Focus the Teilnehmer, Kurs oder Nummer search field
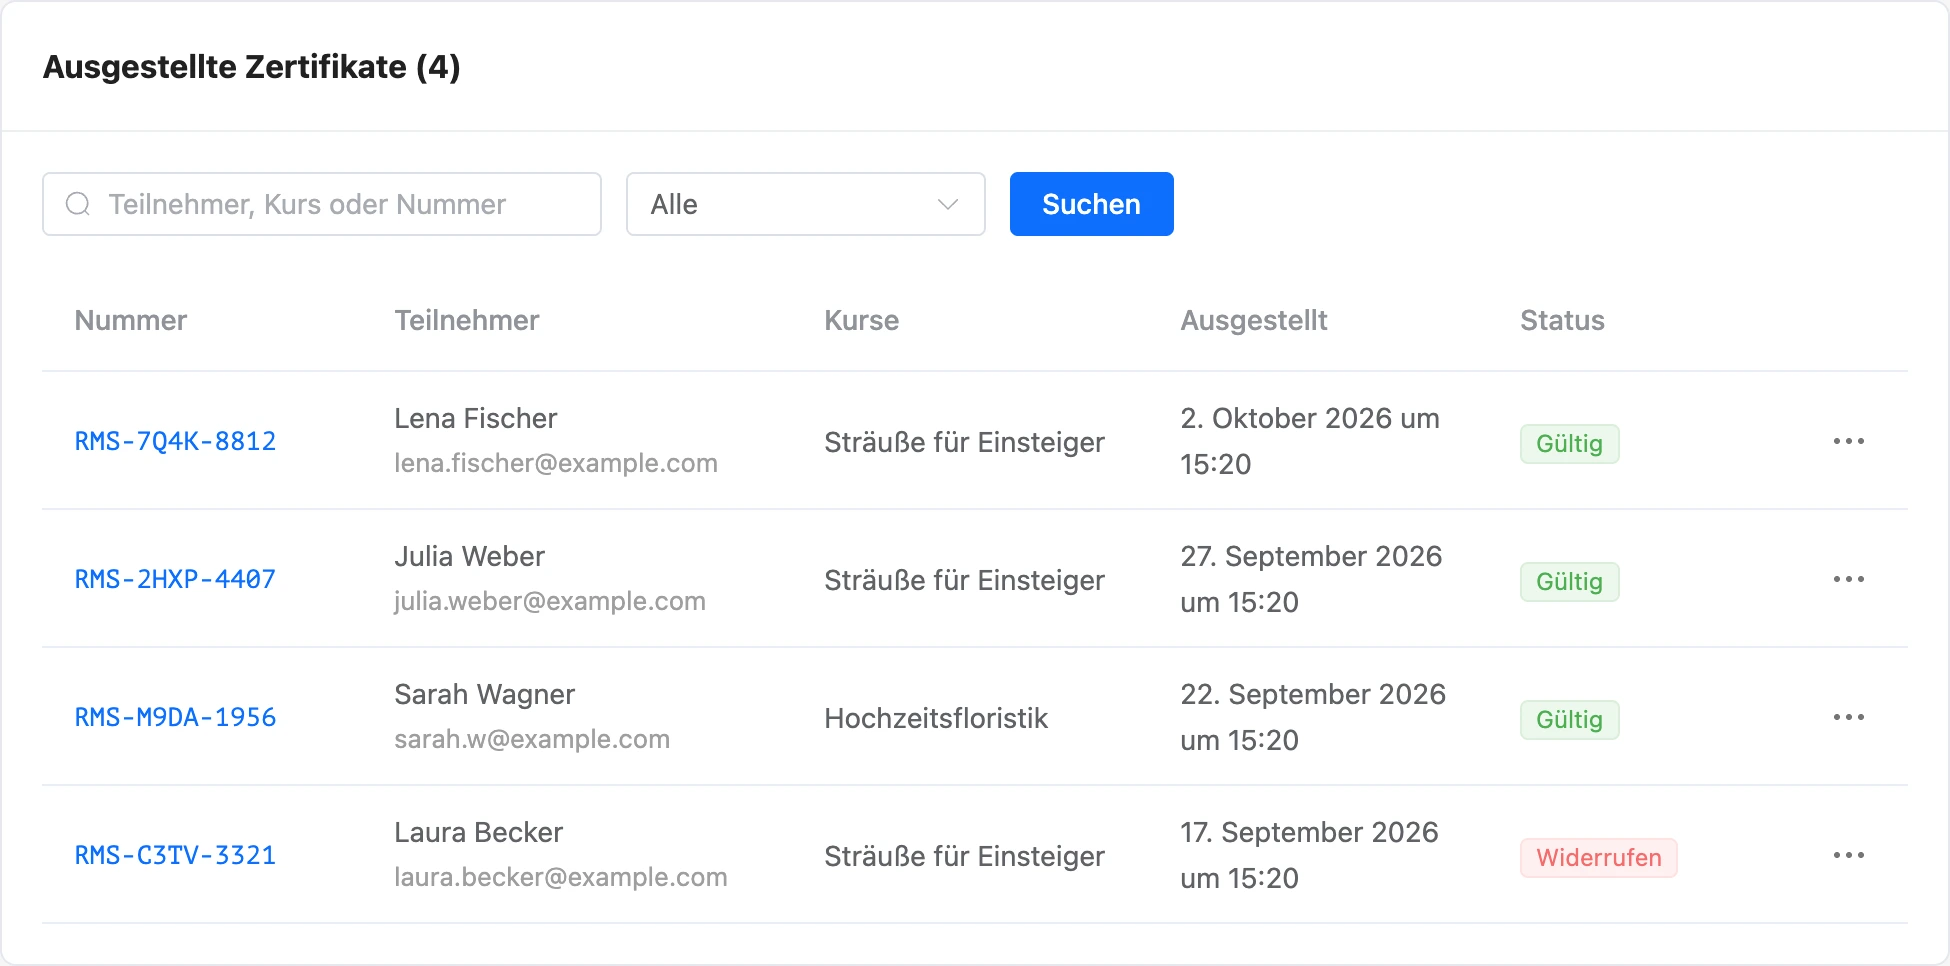This screenshot has width=1950, height=966. point(322,204)
